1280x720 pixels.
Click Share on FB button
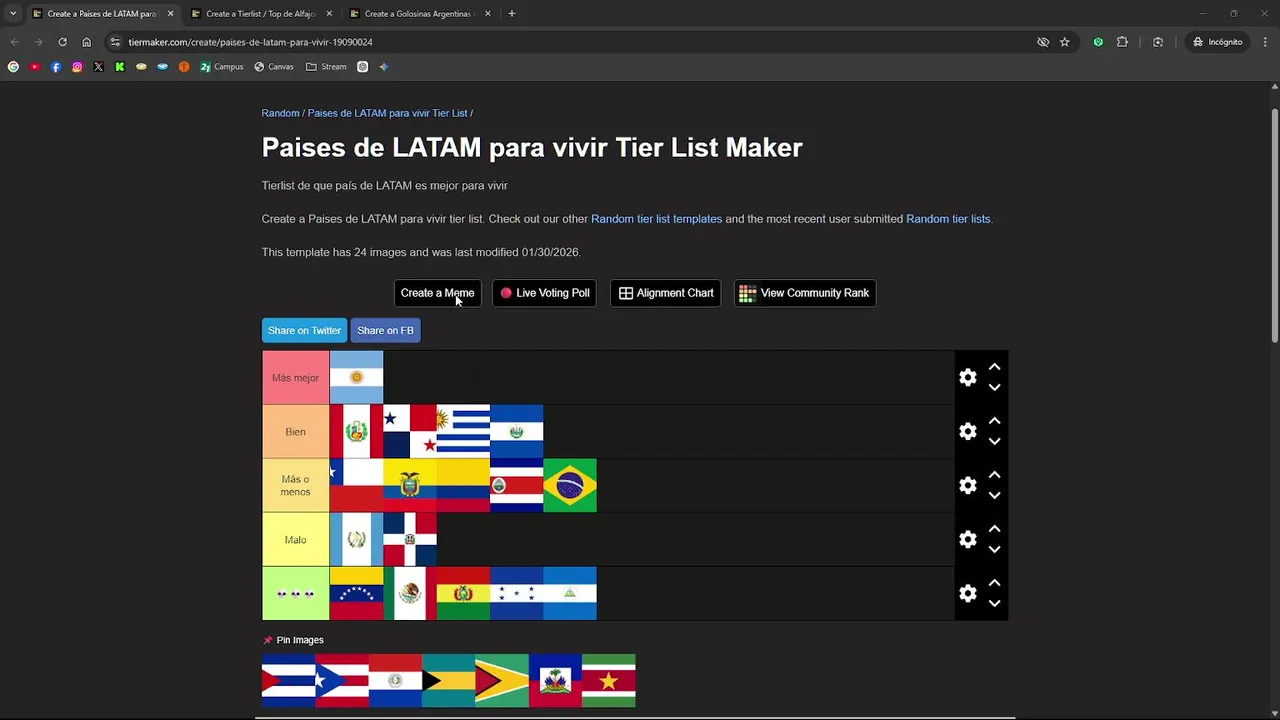point(385,331)
